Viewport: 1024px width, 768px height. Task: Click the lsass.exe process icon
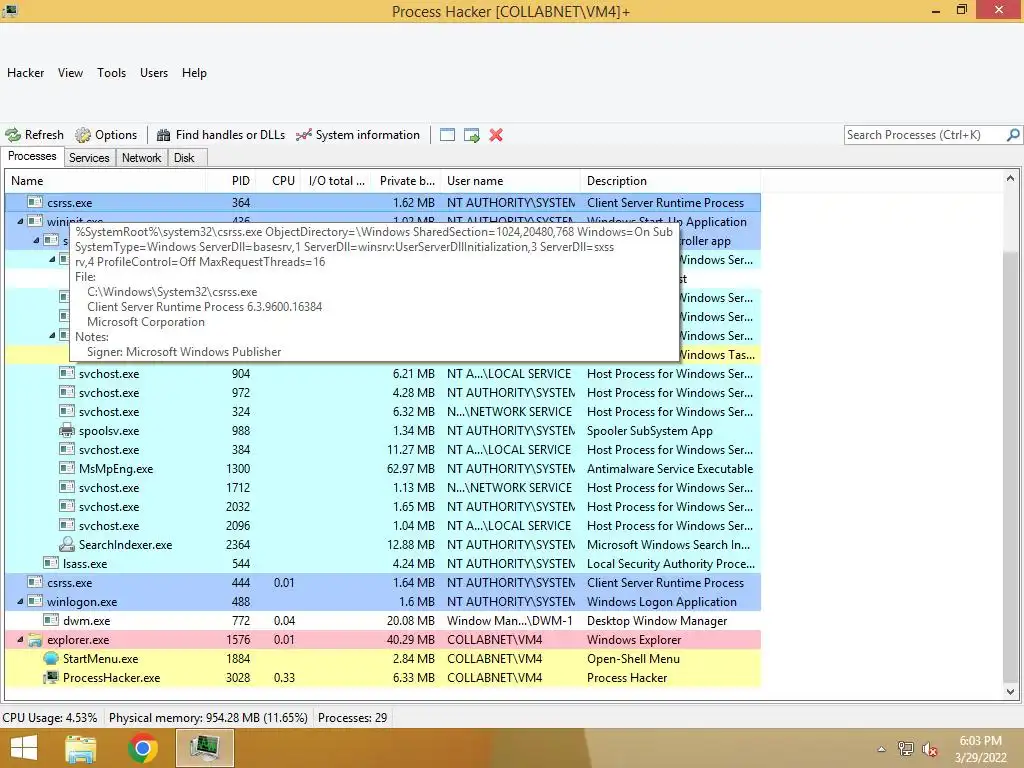pyautogui.click(x=51, y=563)
